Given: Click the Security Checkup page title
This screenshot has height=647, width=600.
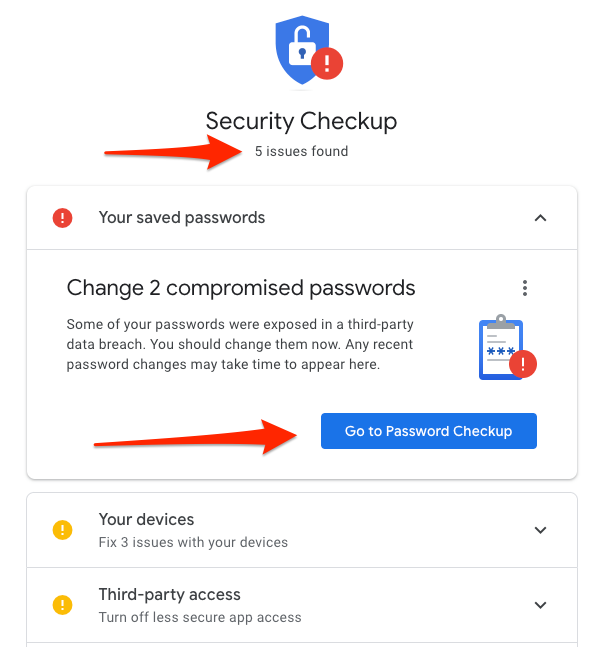Looking at the screenshot, I should [301, 121].
